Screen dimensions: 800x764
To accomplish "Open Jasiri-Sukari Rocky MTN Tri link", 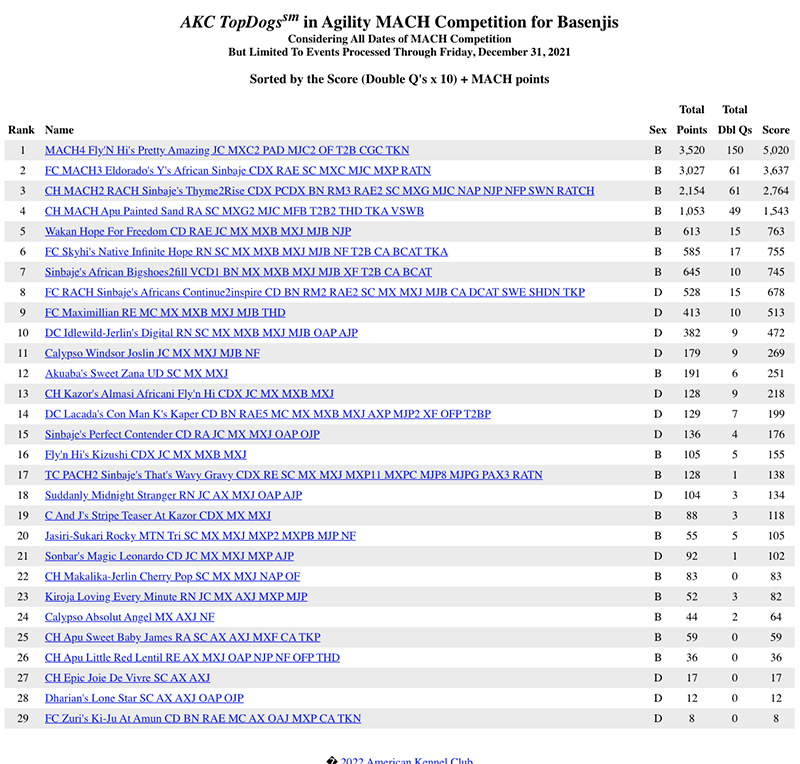I will (x=200, y=536).
